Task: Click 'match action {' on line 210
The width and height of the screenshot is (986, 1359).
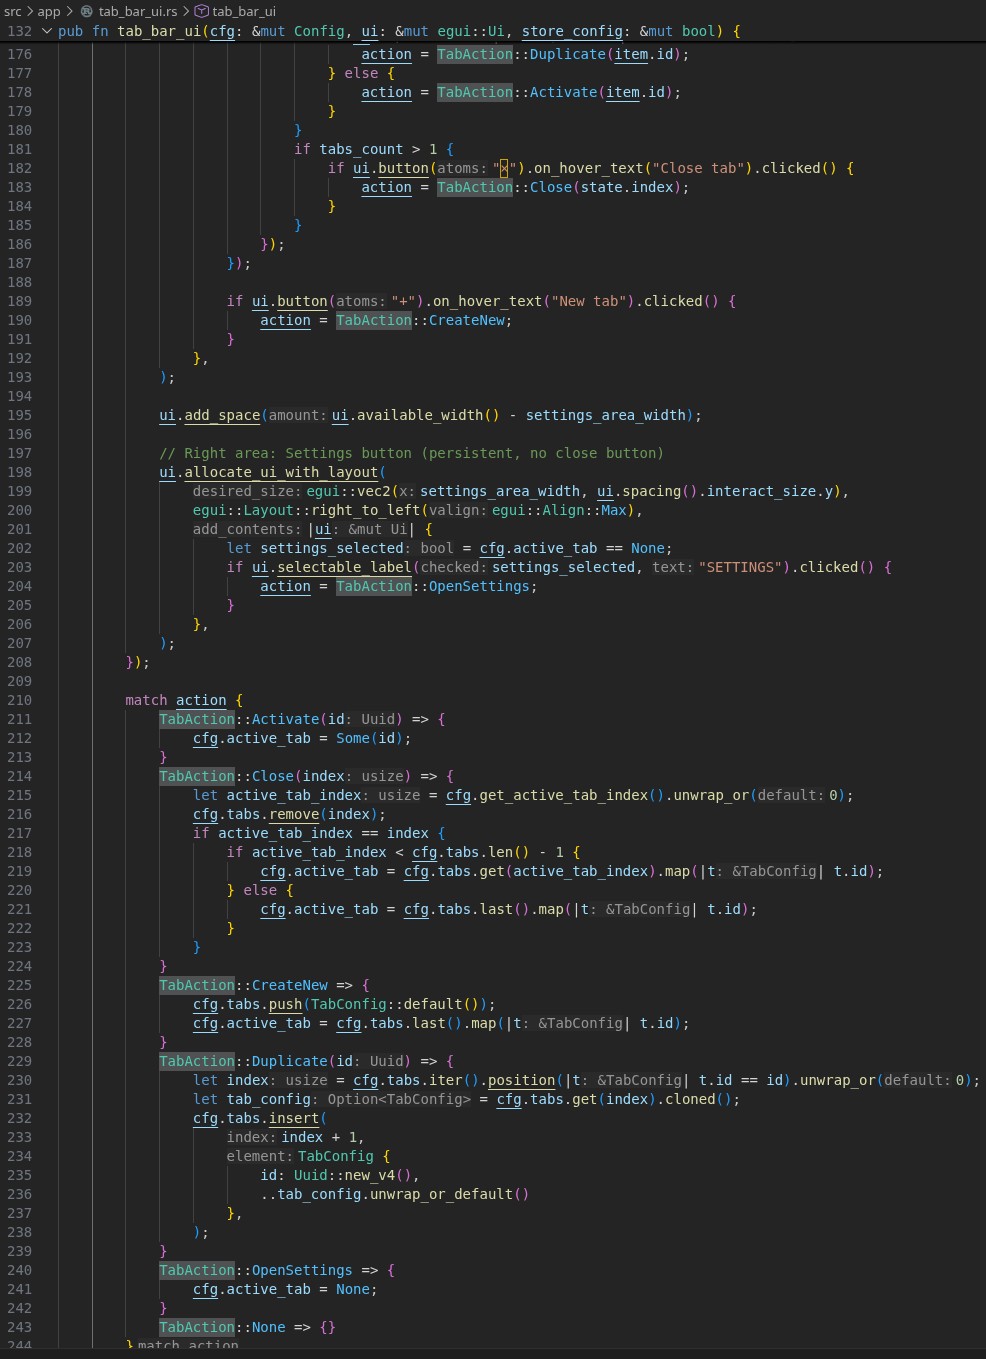Action: click(x=184, y=700)
